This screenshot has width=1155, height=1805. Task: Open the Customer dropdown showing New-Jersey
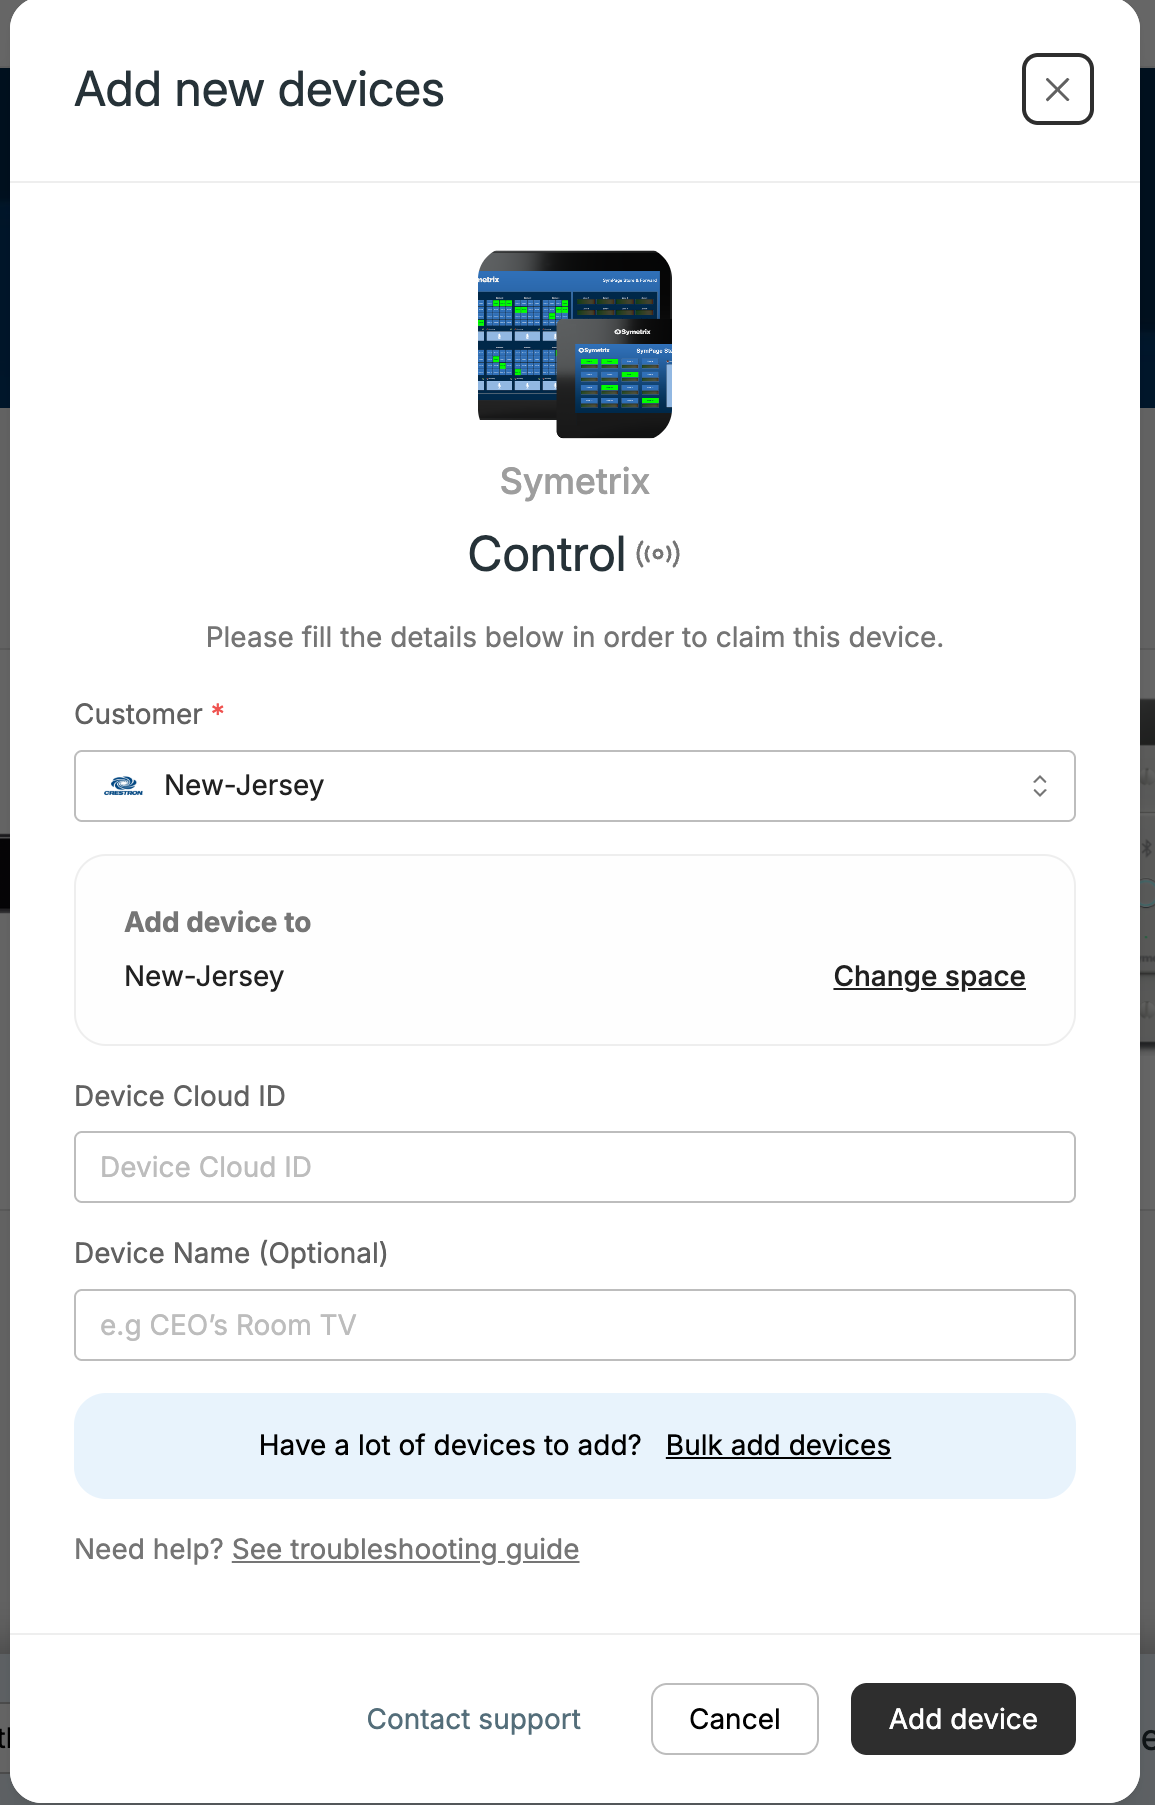575,786
